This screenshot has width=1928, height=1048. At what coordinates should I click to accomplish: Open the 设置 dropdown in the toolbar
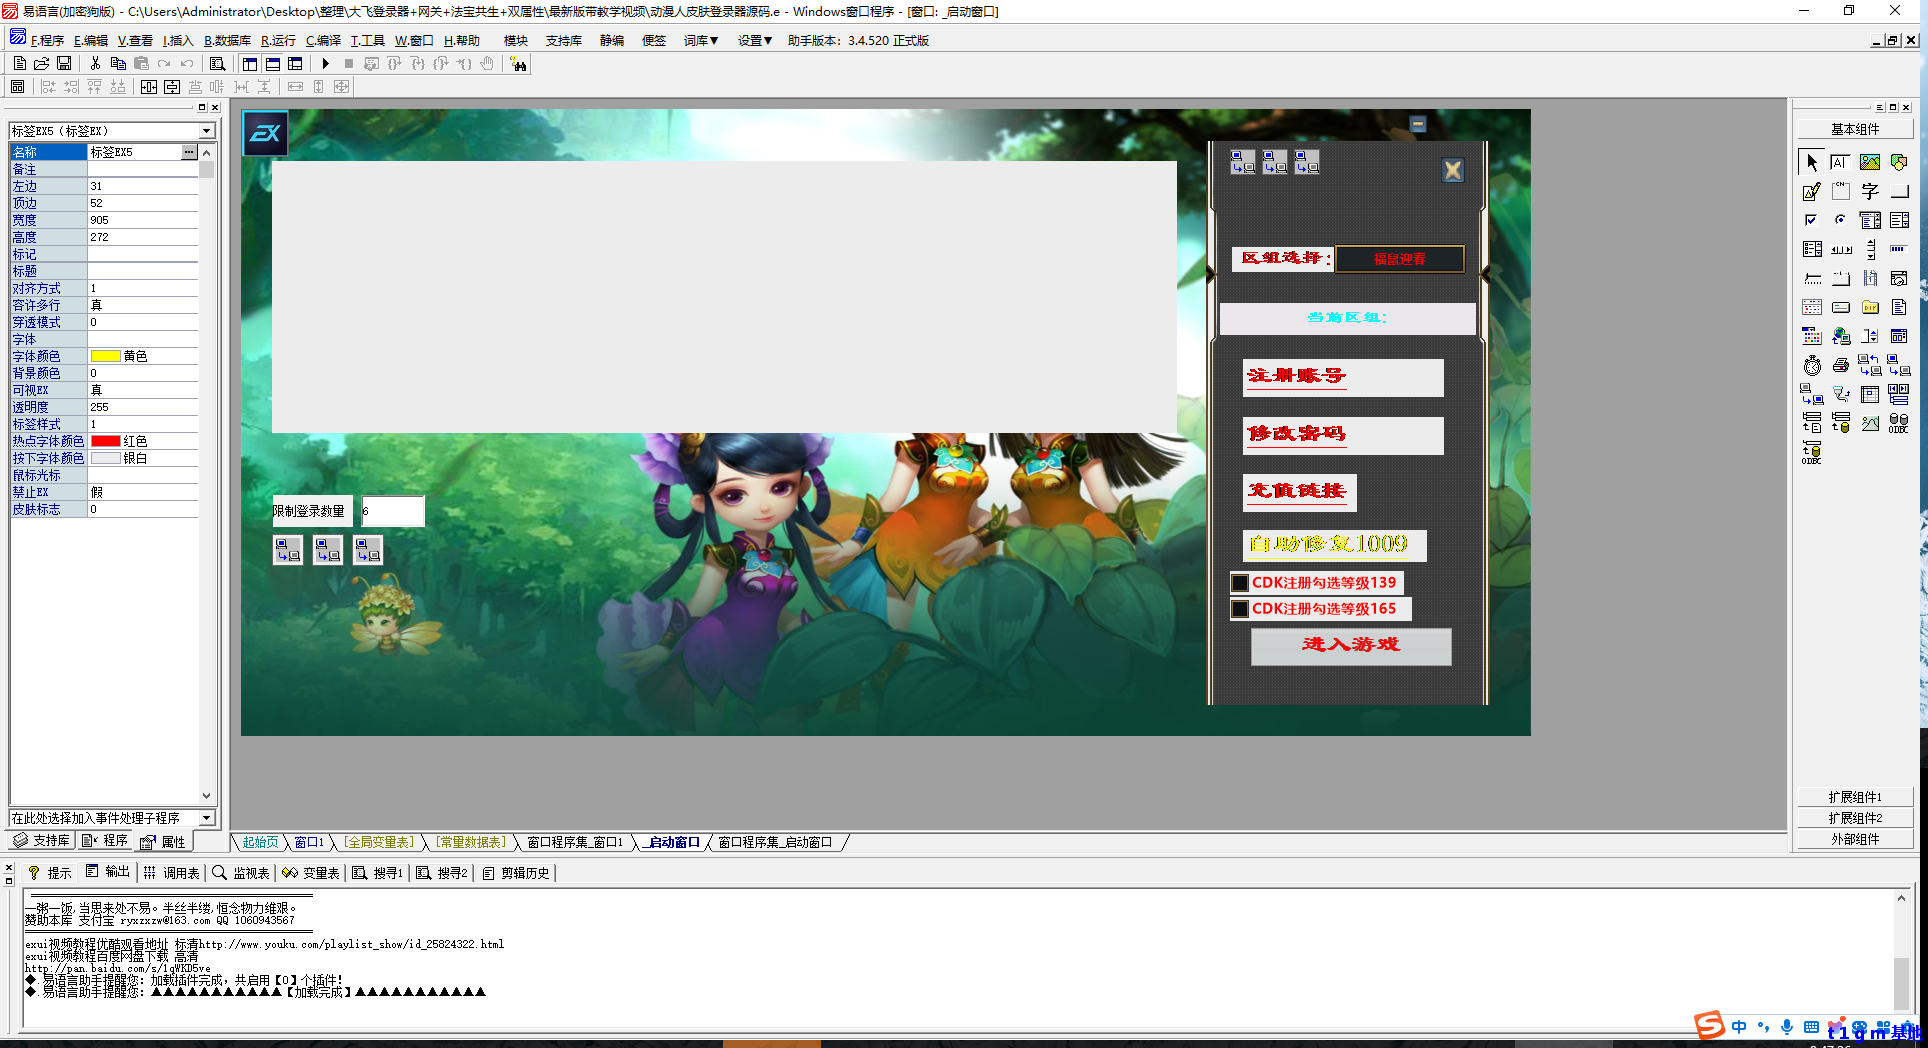coord(755,40)
